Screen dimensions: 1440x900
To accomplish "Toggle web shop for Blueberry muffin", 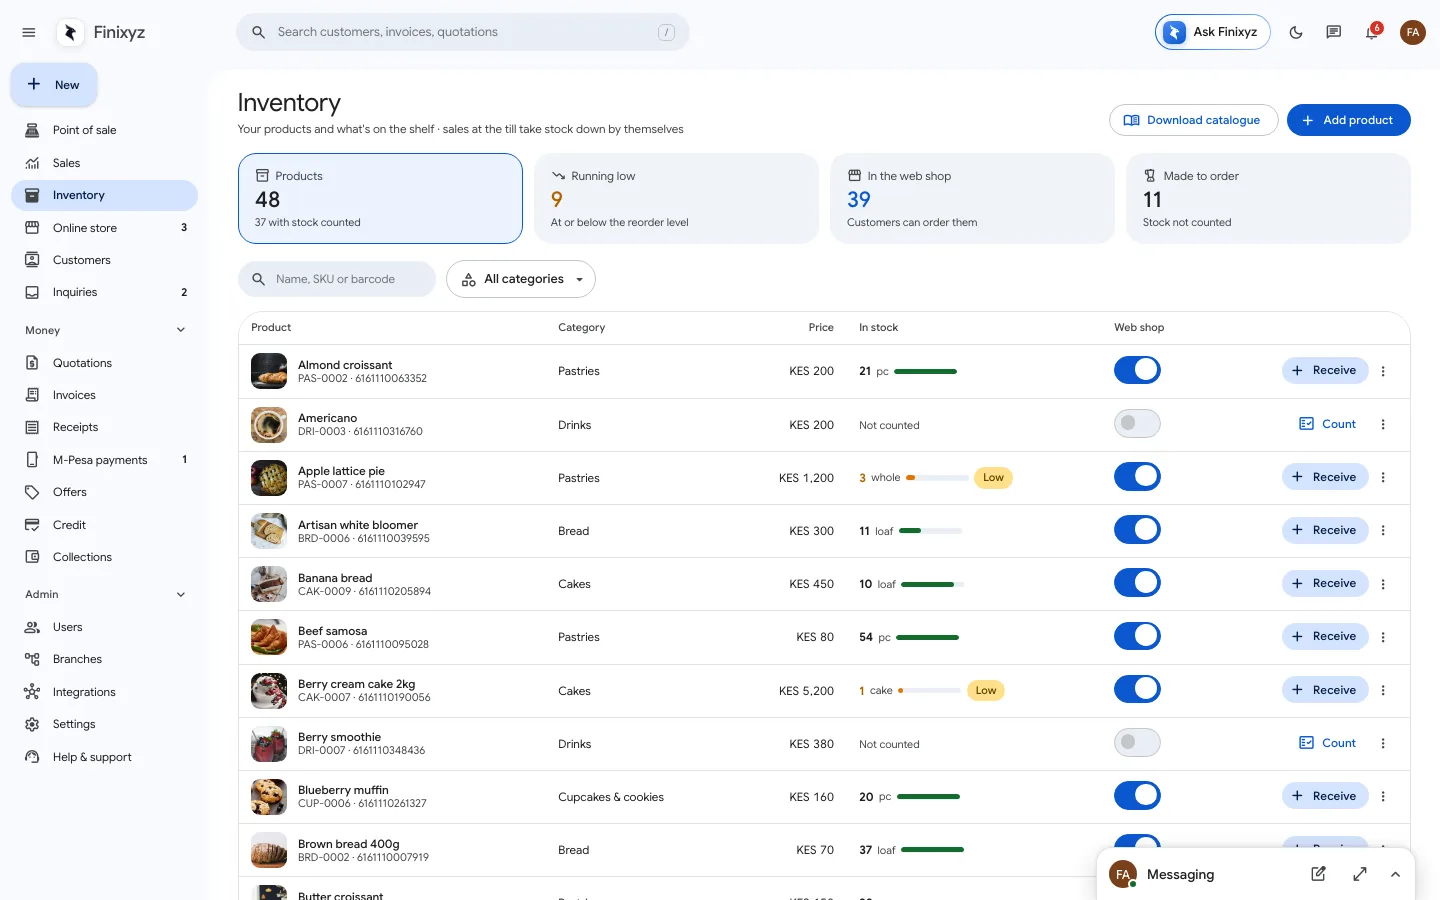I will click(1137, 795).
